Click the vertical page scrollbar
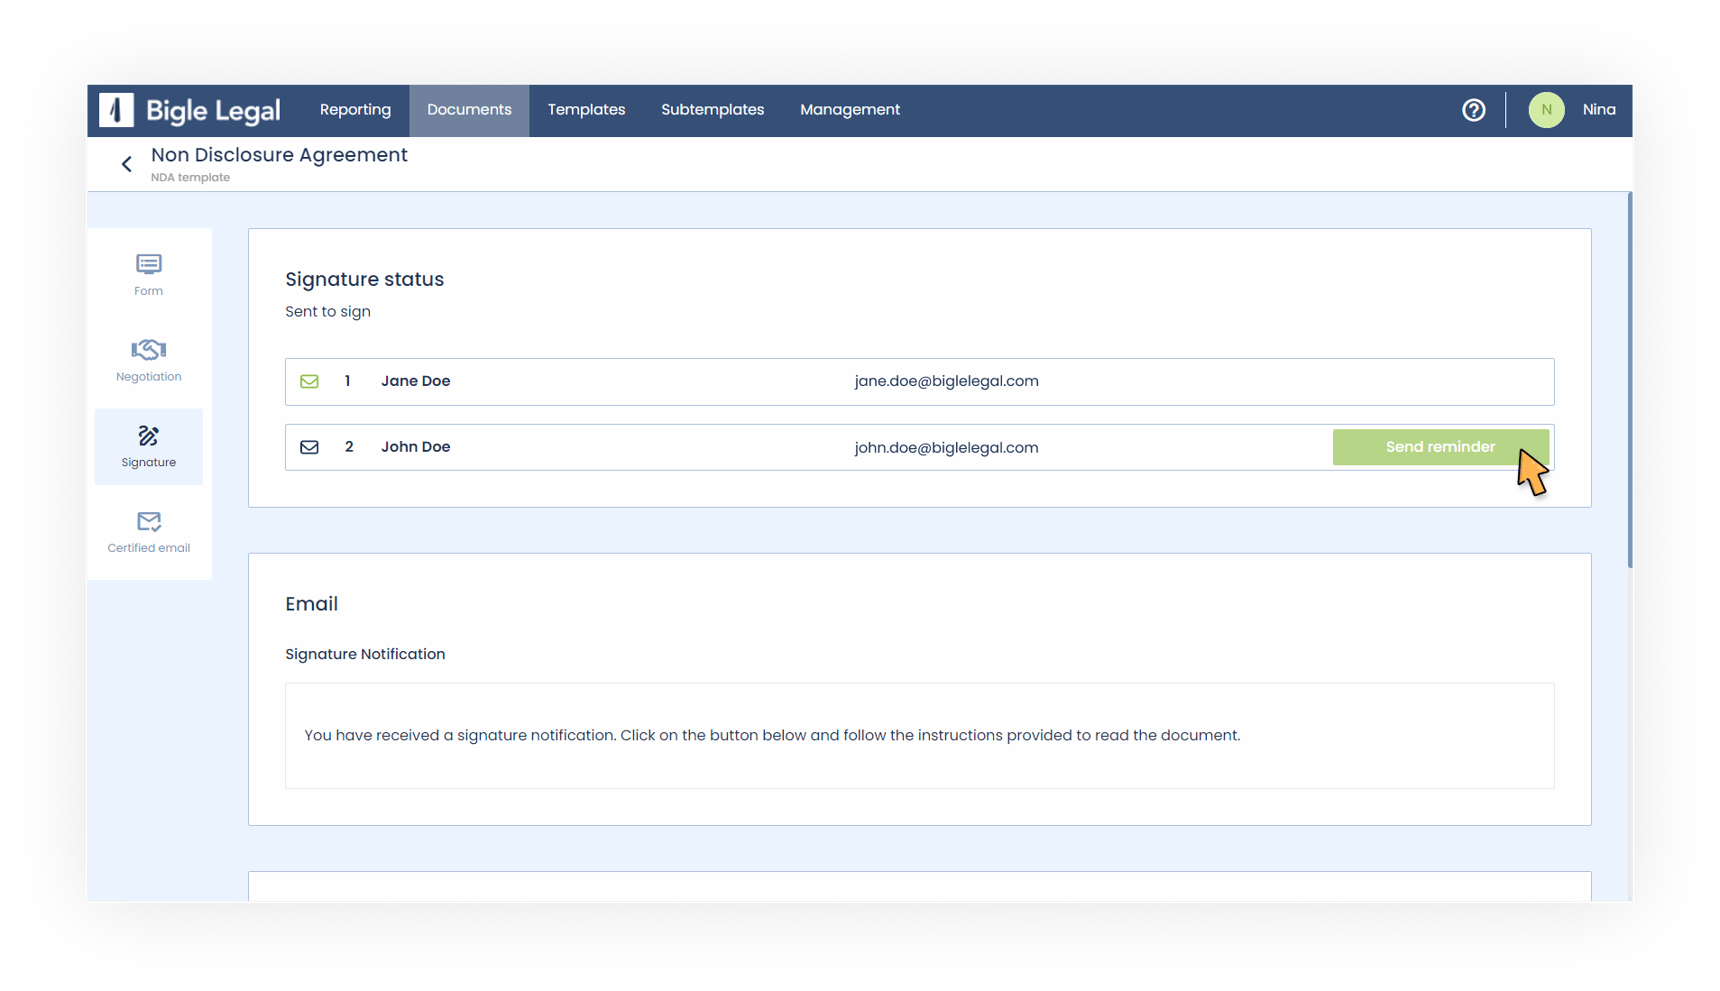Image resolution: width=1720 pixels, height=991 pixels. pos(1630,380)
